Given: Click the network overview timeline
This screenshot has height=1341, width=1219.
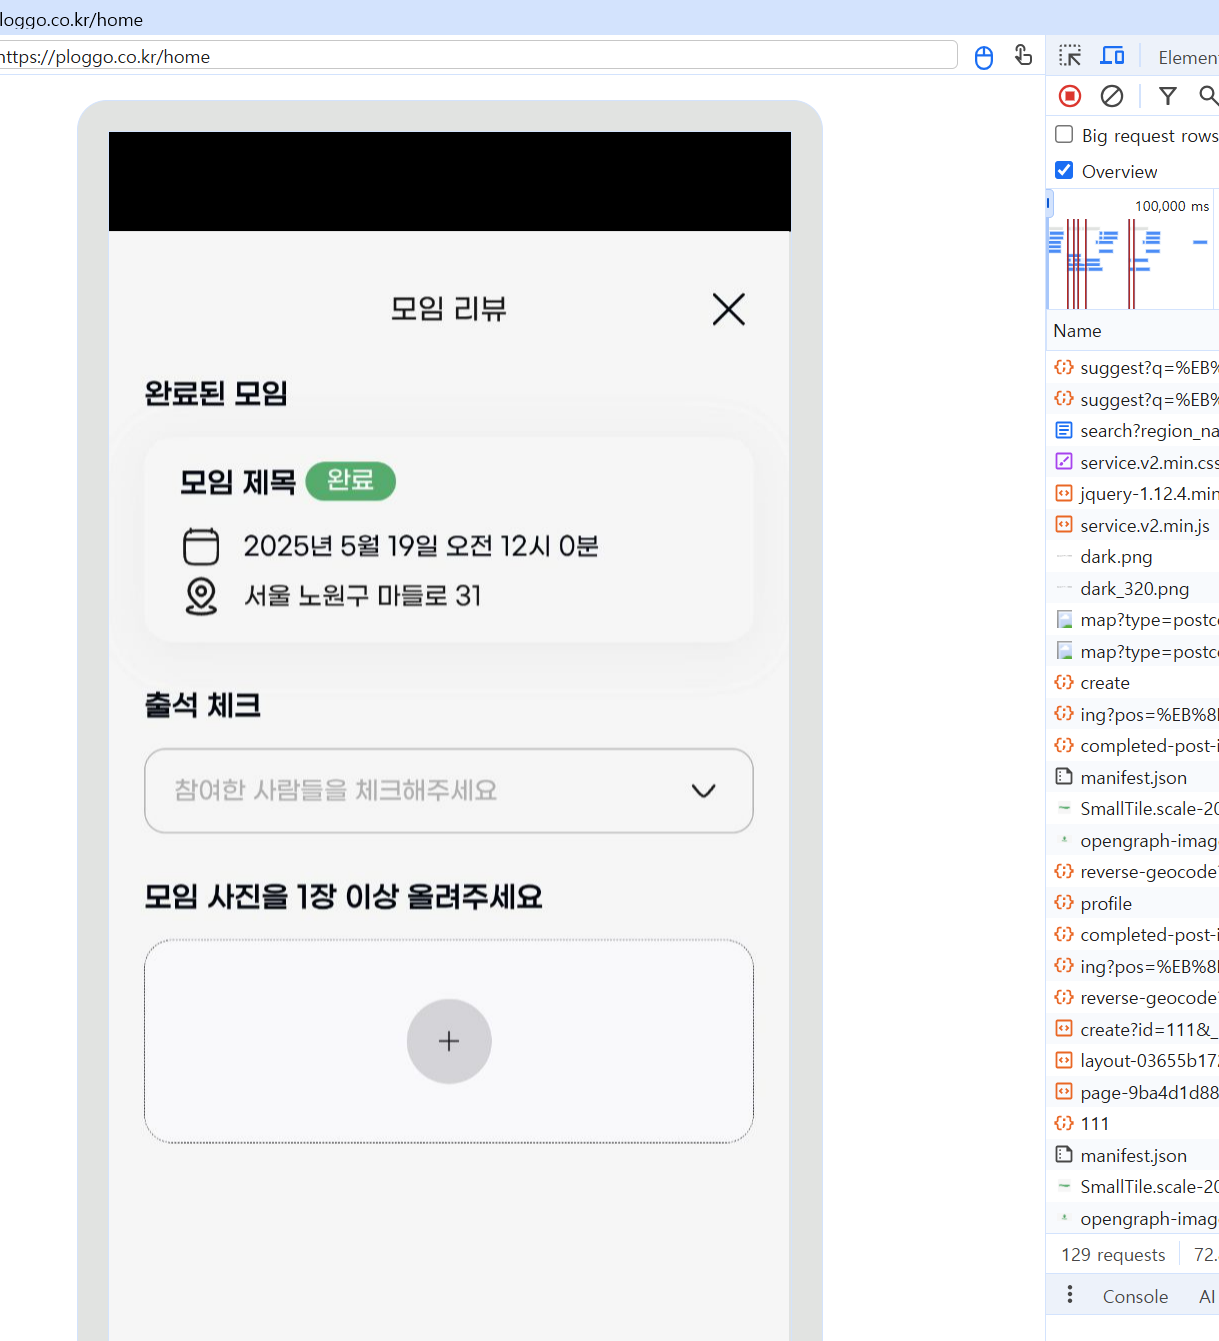Looking at the screenshot, I should tap(1132, 250).
